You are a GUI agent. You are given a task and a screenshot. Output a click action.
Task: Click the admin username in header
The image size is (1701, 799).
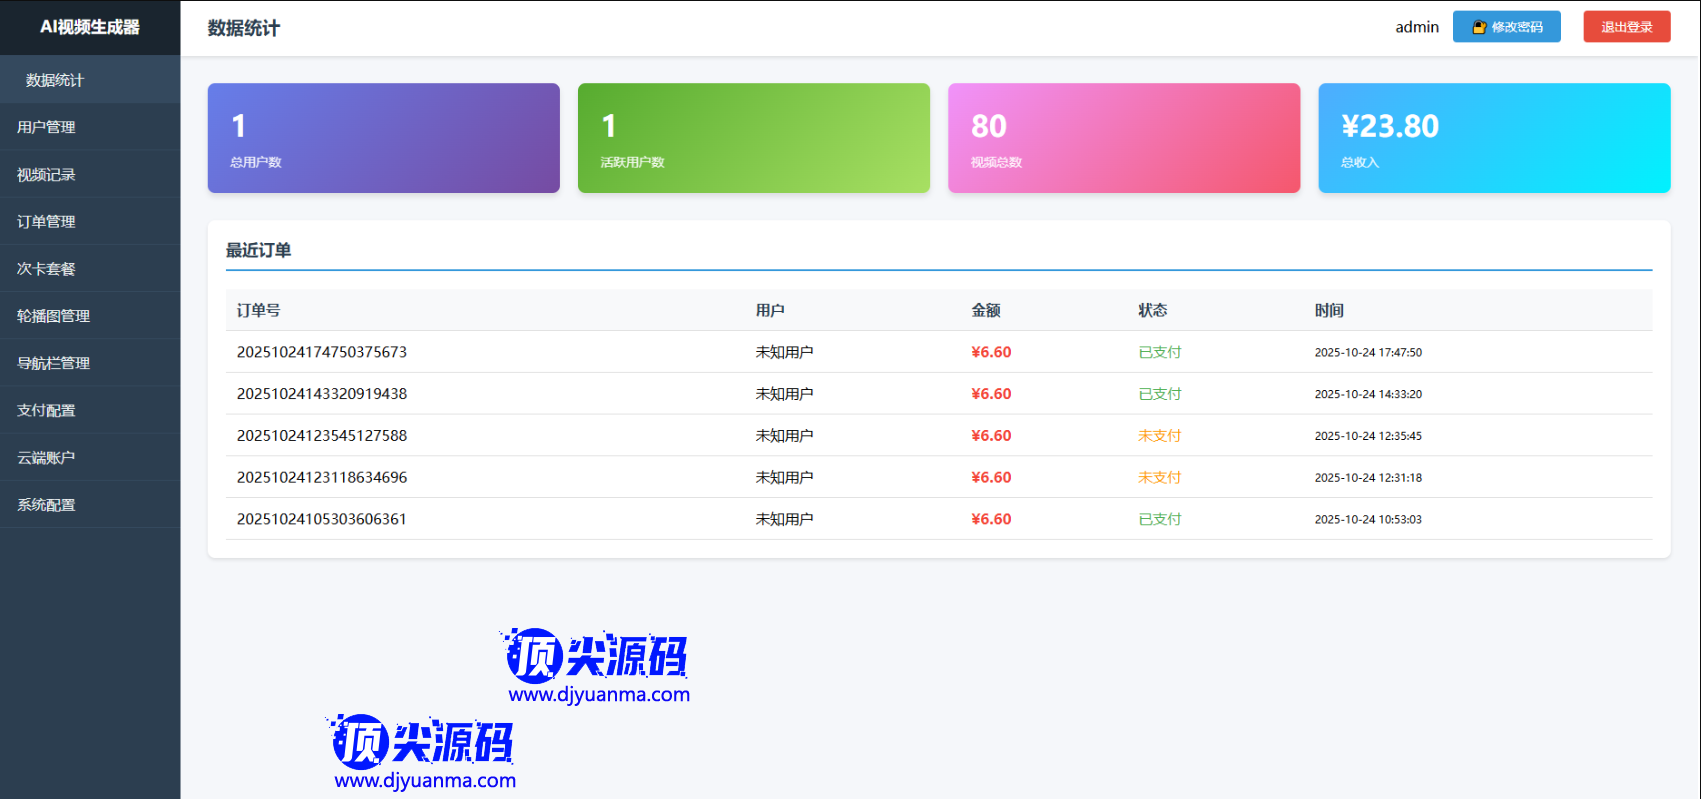(x=1416, y=27)
